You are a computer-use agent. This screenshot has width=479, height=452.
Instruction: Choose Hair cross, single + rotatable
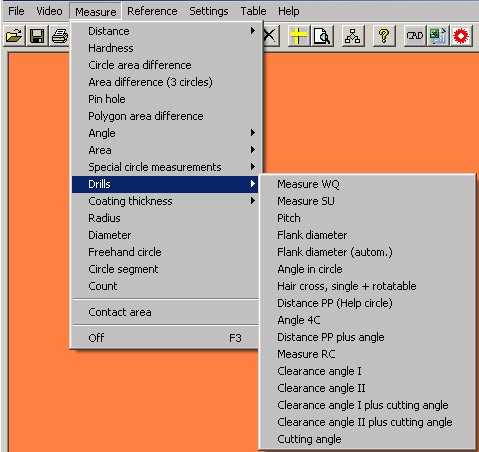click(x=347, y=286)
